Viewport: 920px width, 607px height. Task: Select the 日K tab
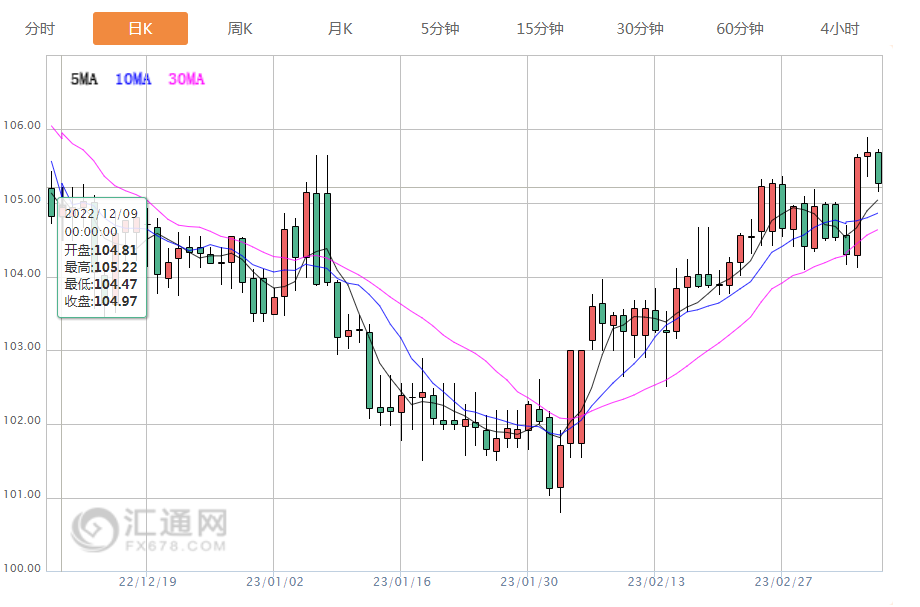click(140, 29)
